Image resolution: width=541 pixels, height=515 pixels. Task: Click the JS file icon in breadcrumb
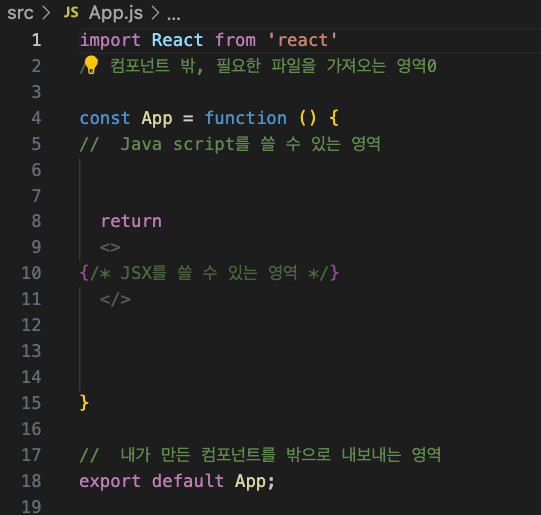coord(71,13)
